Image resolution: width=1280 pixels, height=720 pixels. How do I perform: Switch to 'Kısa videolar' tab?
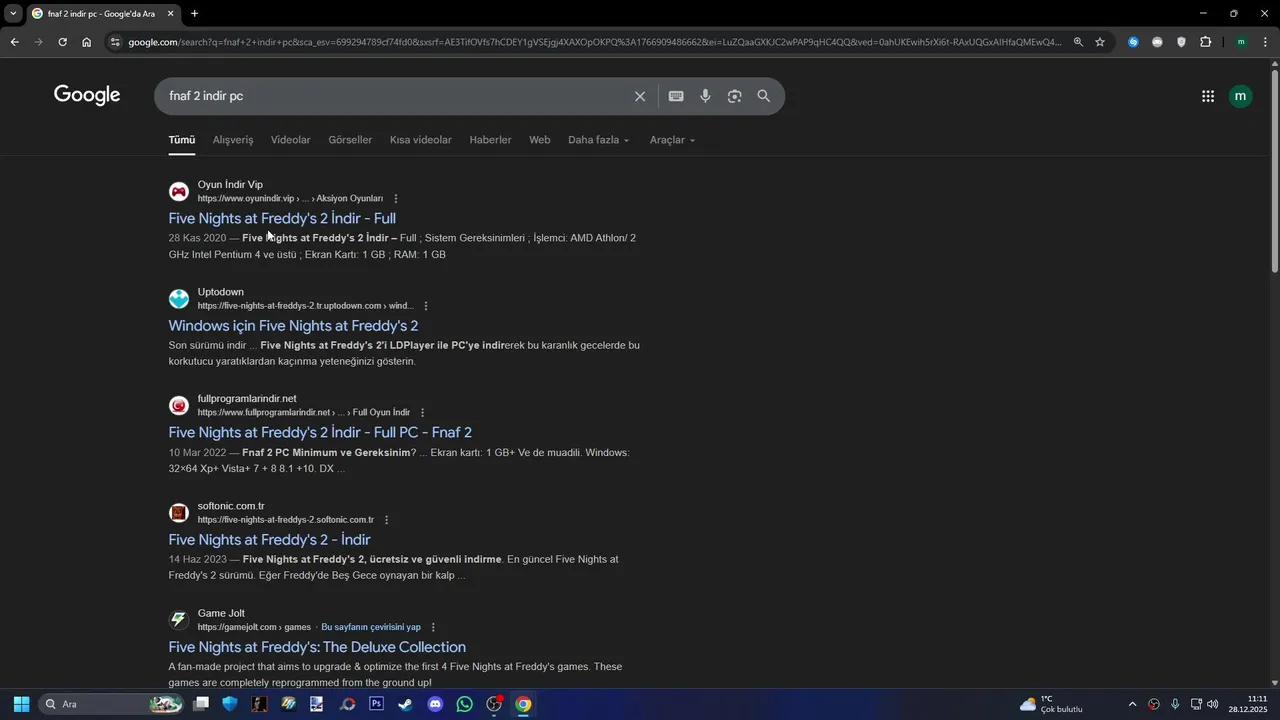(421, 140)
